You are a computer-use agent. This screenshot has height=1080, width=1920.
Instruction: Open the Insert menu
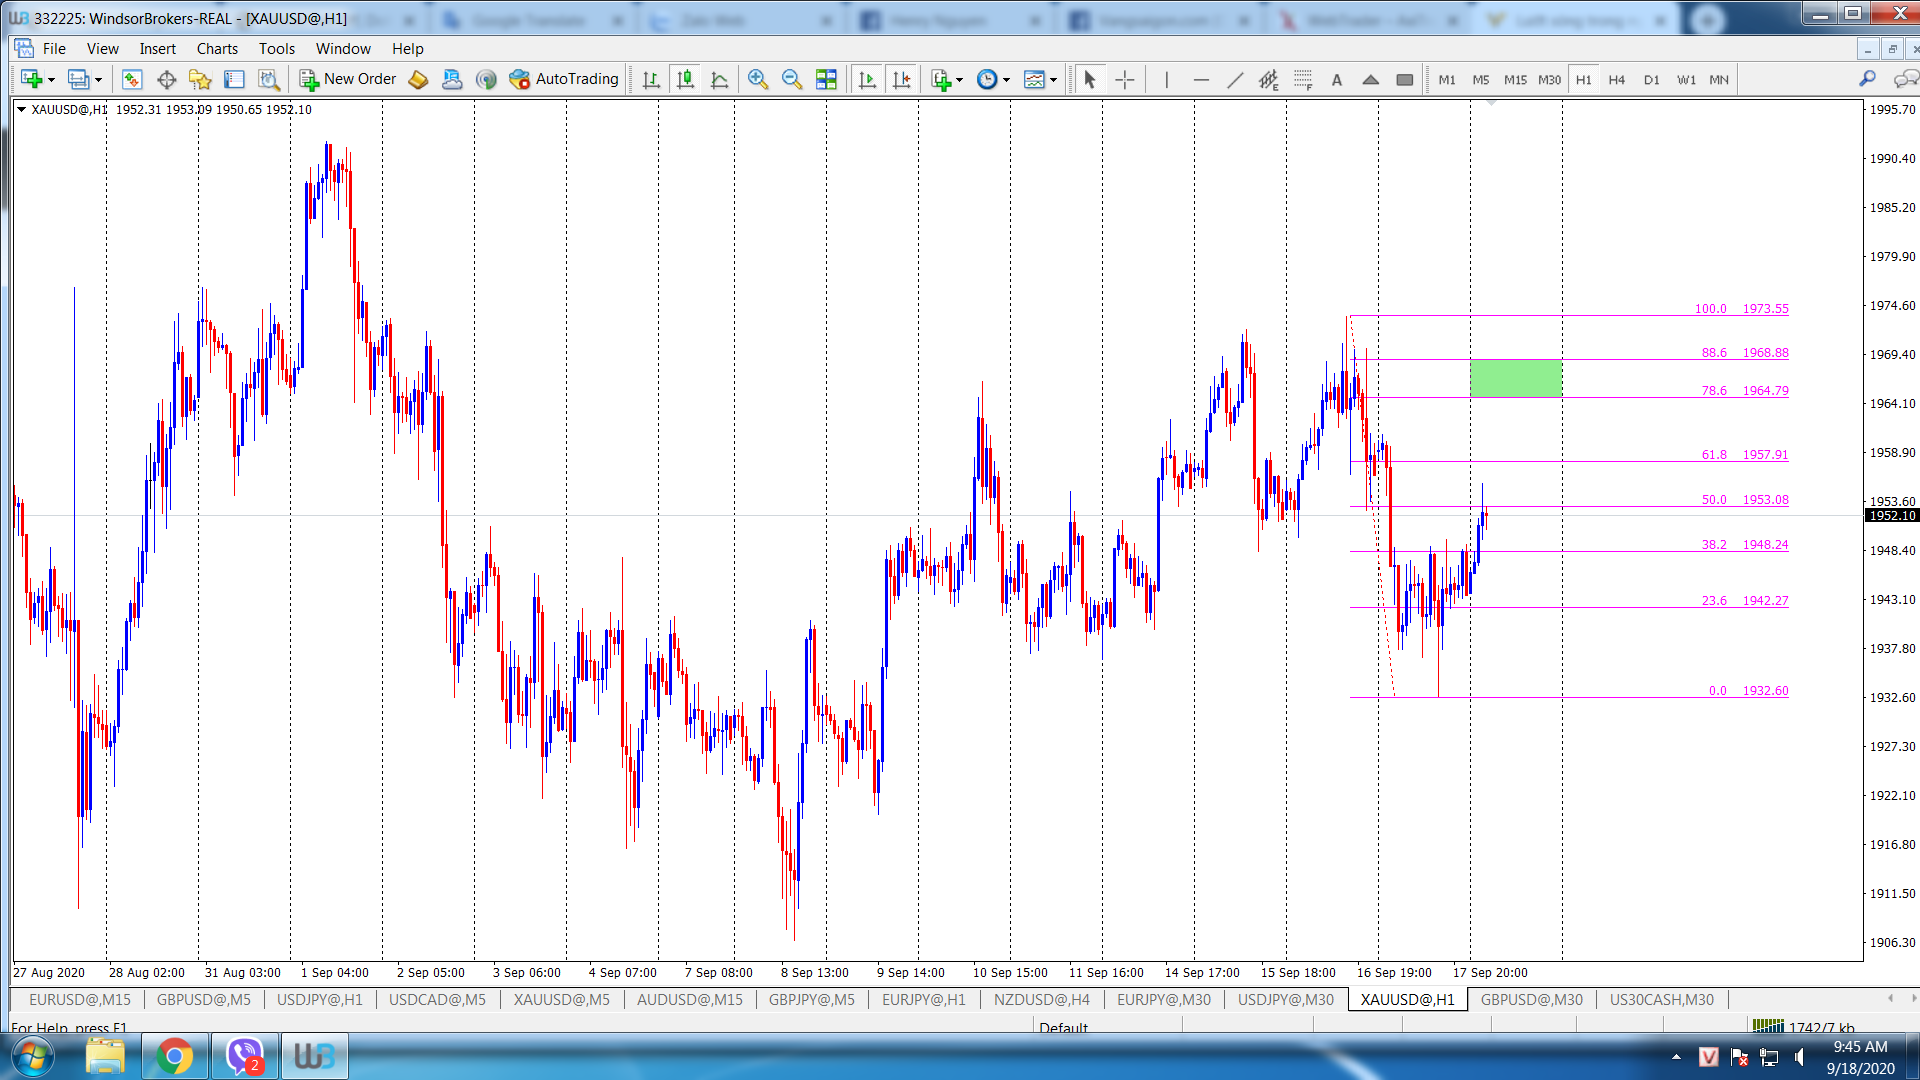157,48
